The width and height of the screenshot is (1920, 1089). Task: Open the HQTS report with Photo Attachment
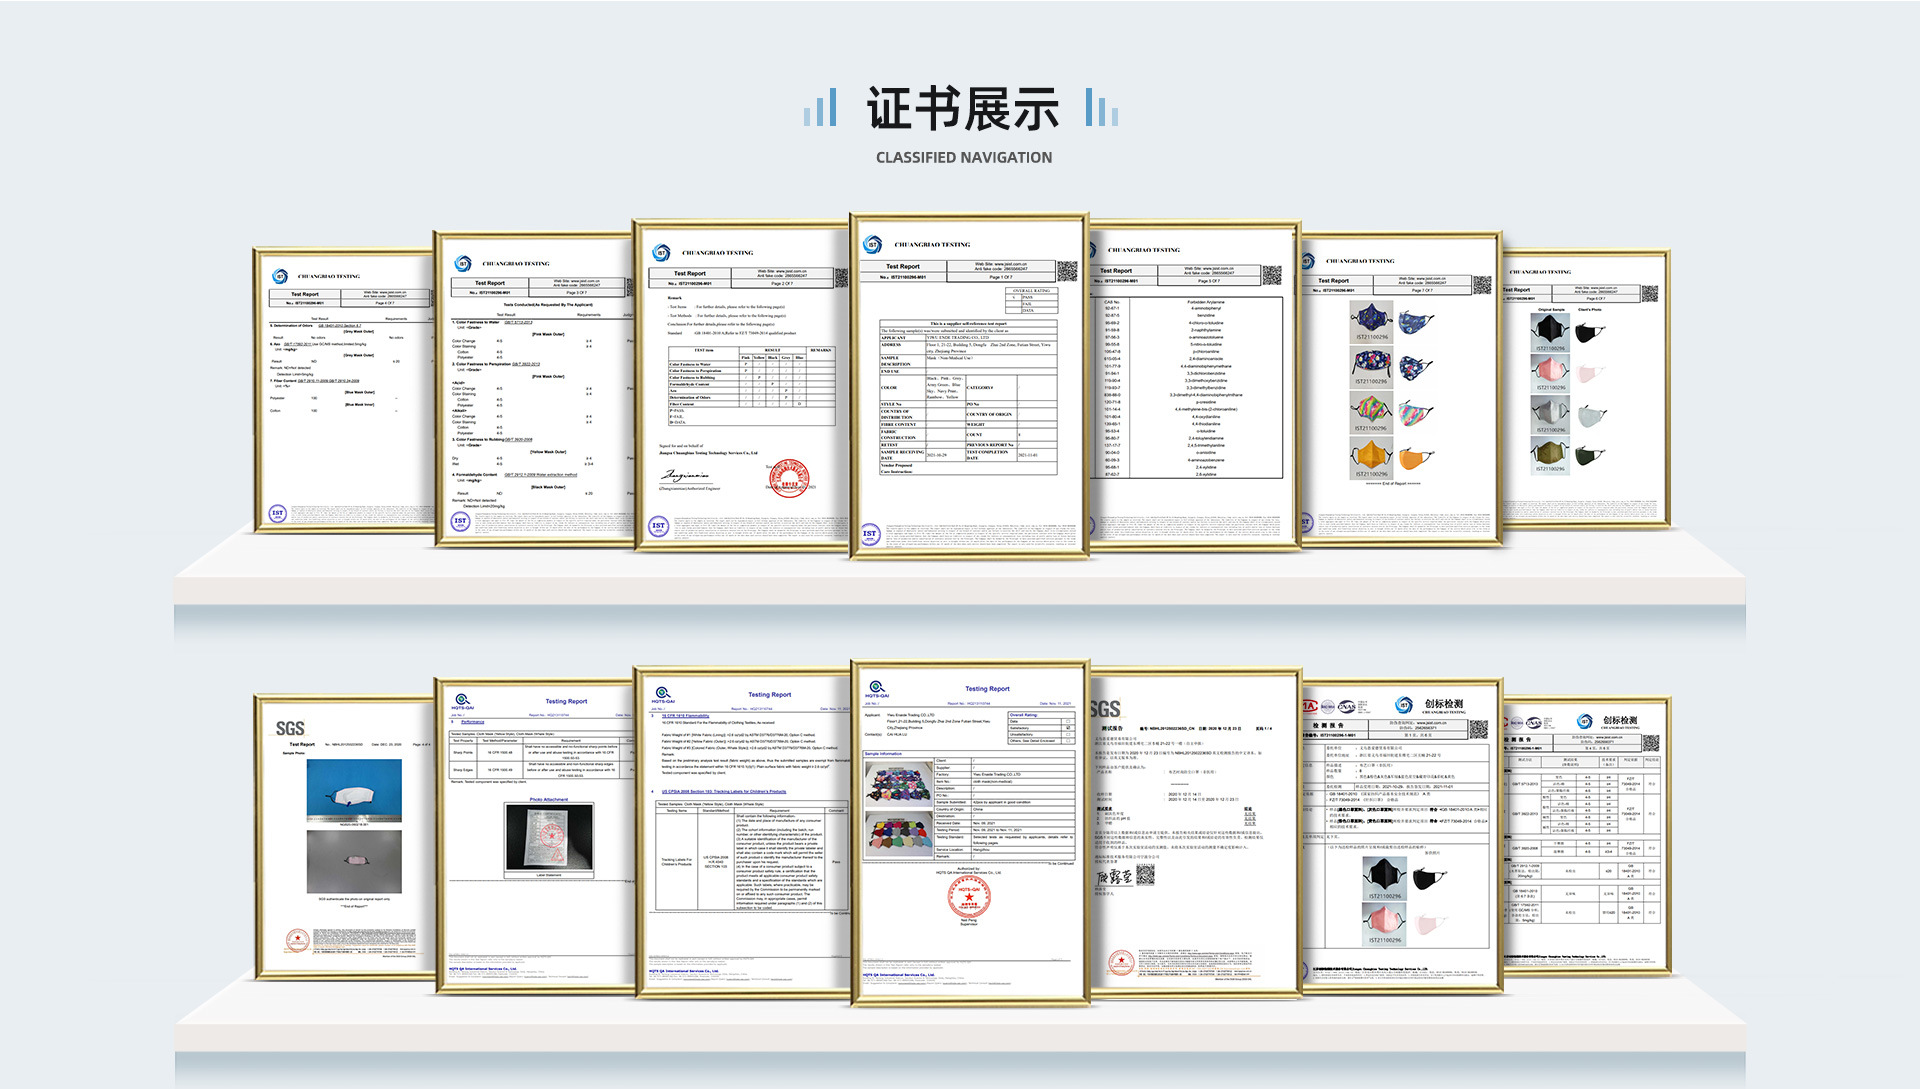535,835
